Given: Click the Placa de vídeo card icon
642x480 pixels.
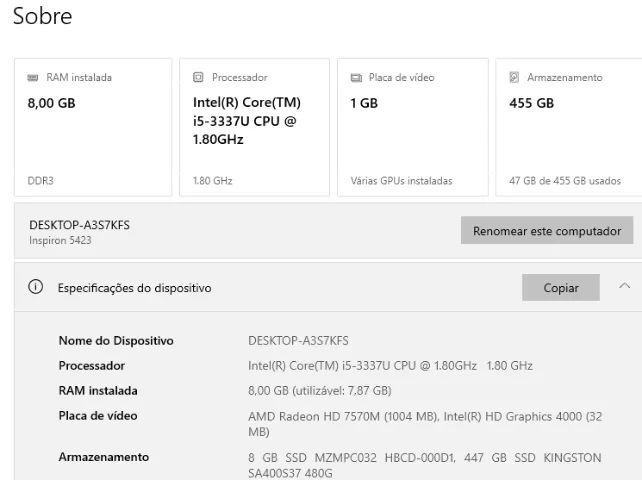Looking at the screenshot, I should coord(356,77).
